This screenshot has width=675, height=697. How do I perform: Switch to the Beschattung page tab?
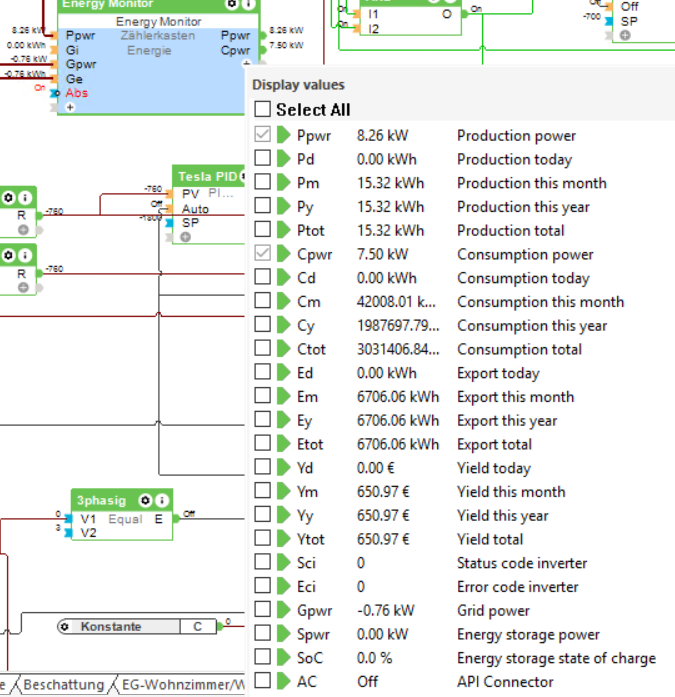click(64, 685)
